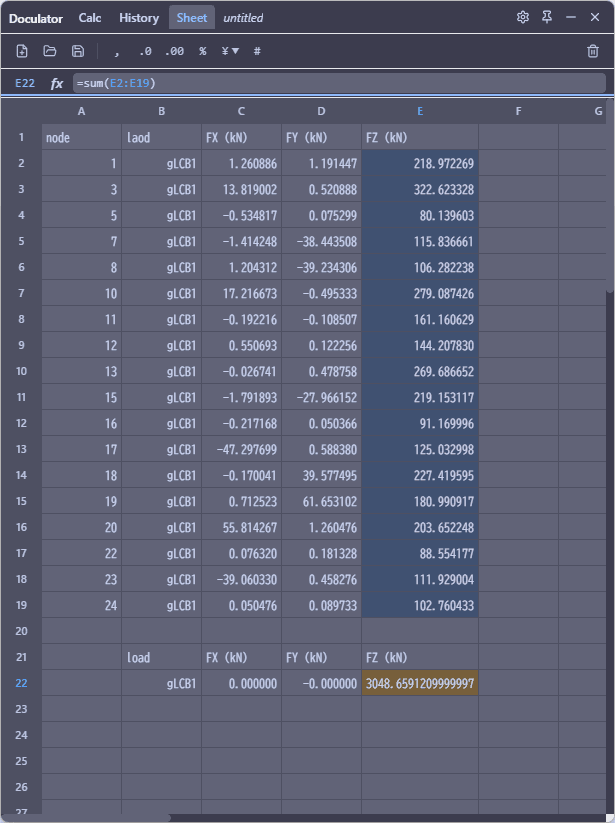Click the E22 cell reference box
This screenshot has width=615, height=823.
(x=25, y=83)
